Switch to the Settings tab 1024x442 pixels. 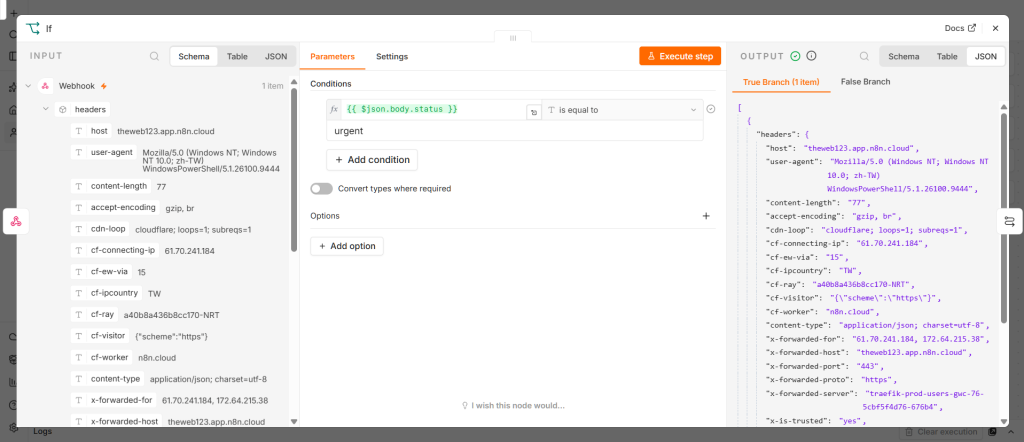point(392,56)
